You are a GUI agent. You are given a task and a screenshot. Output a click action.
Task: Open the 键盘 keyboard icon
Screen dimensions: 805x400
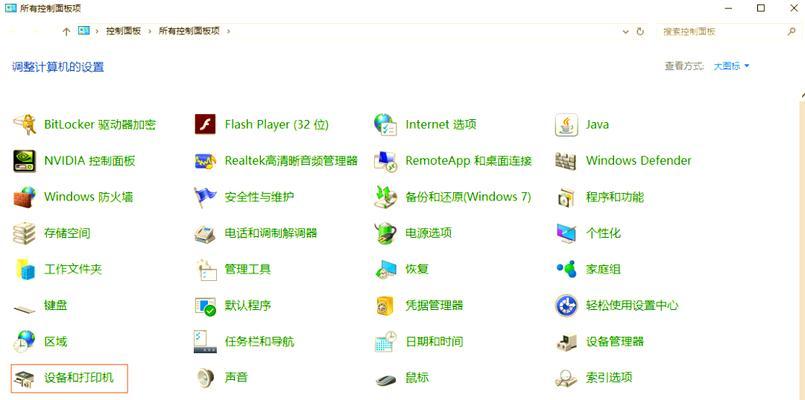pyautogui.click(x=24, y=308)
